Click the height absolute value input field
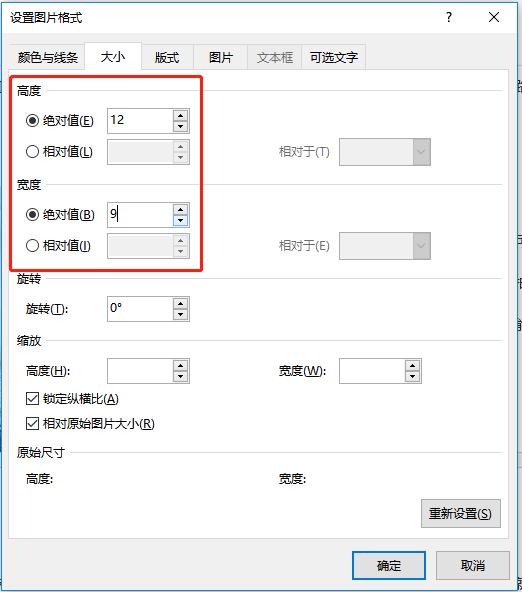 point(140,121)
